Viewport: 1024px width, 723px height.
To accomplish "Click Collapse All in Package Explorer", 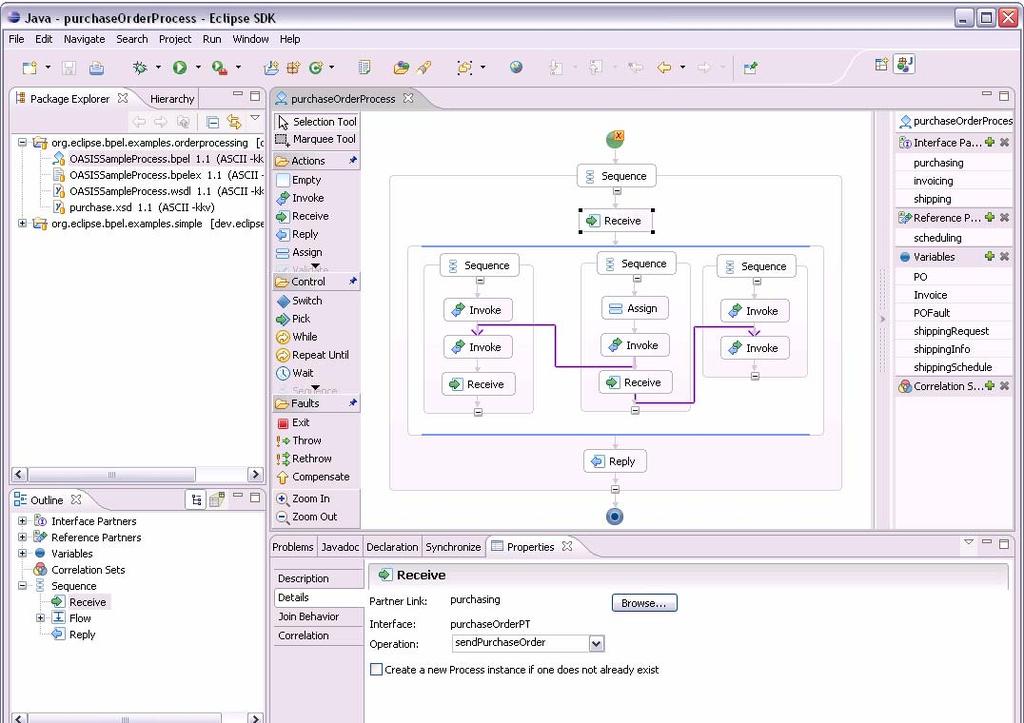I will (x=212, y=121).
